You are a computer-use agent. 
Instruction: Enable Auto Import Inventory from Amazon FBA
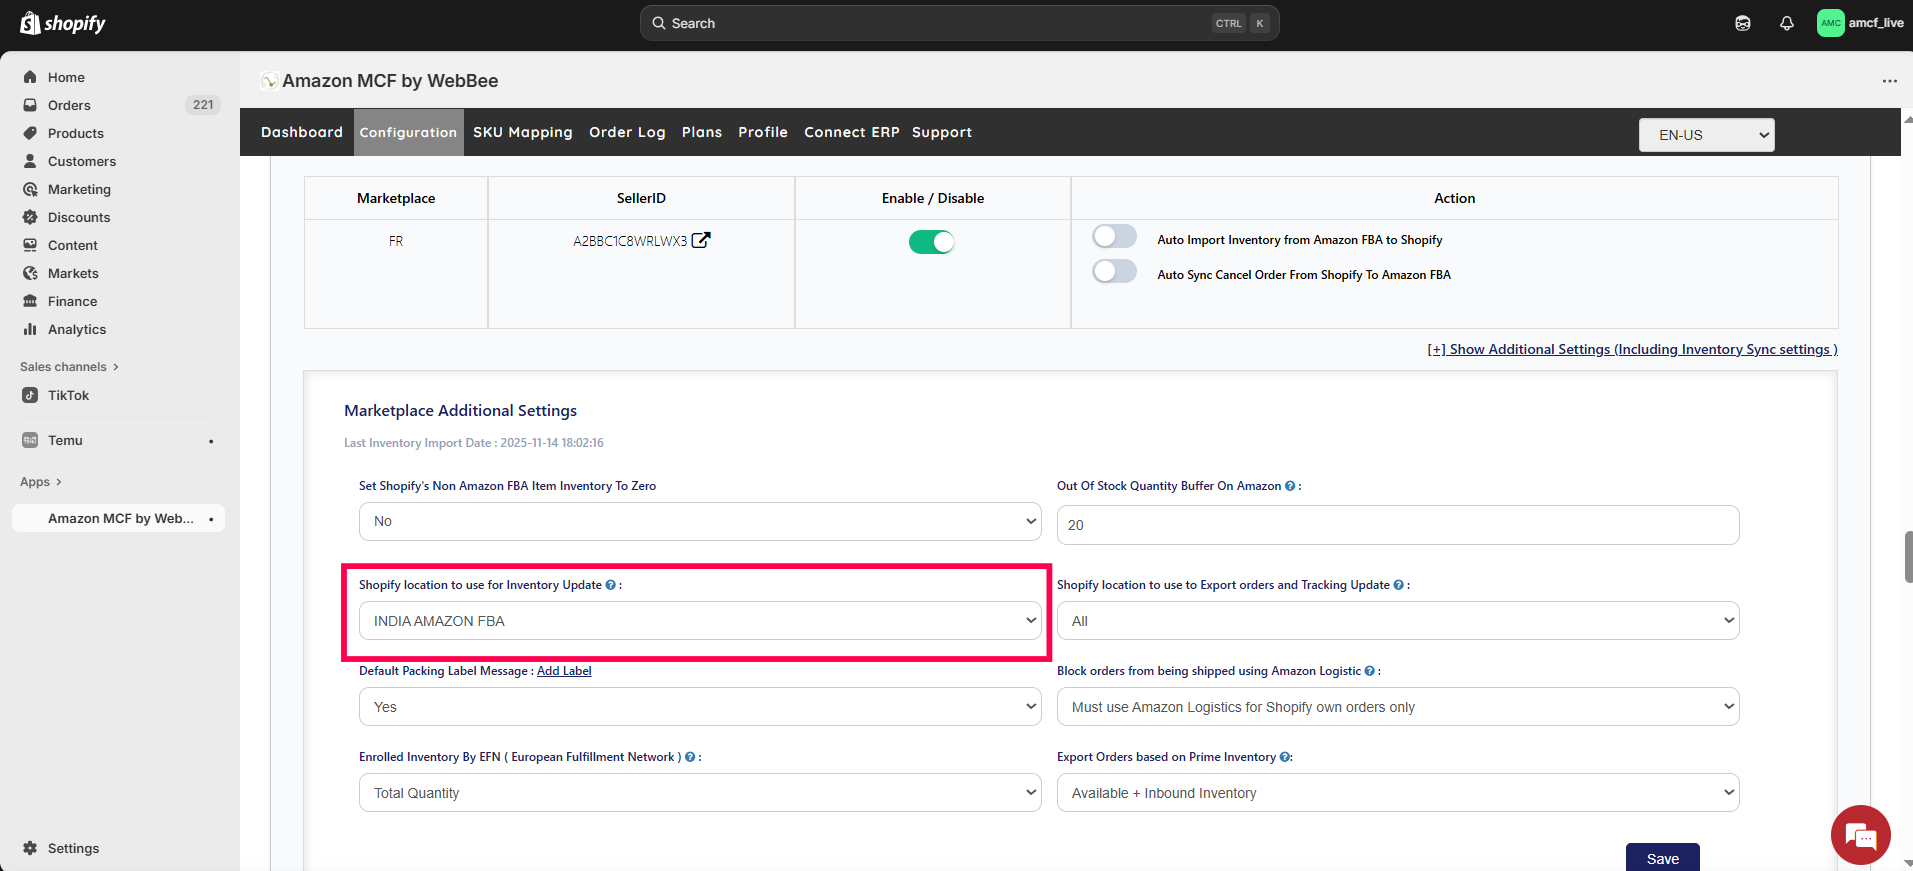[1114, 237]
